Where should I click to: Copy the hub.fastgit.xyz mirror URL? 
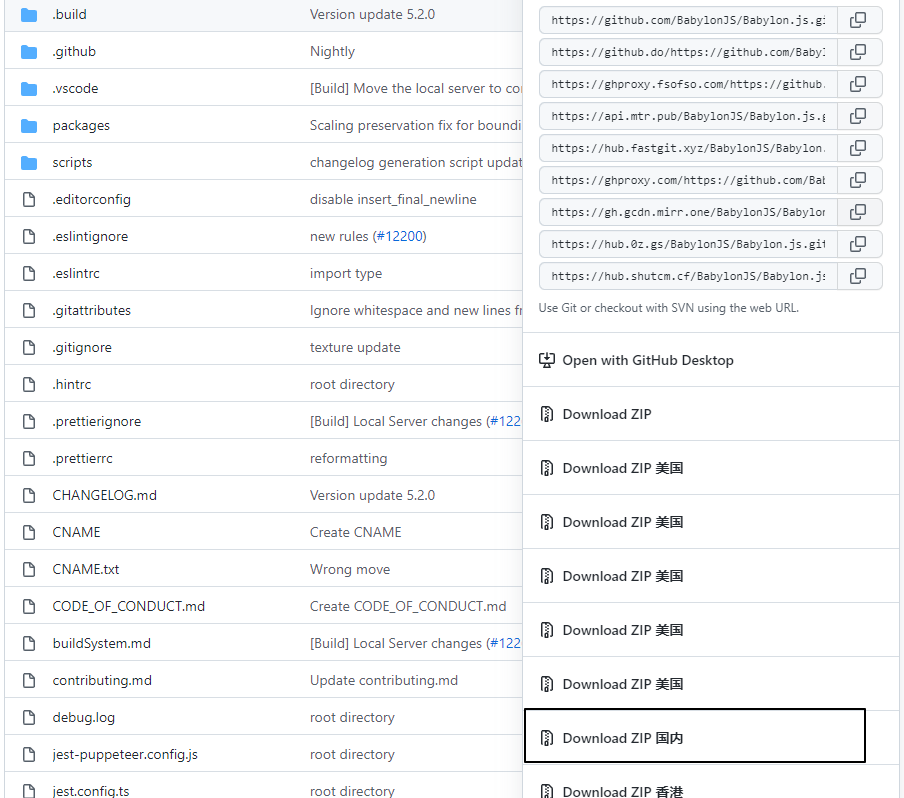[x=858, y=148]
